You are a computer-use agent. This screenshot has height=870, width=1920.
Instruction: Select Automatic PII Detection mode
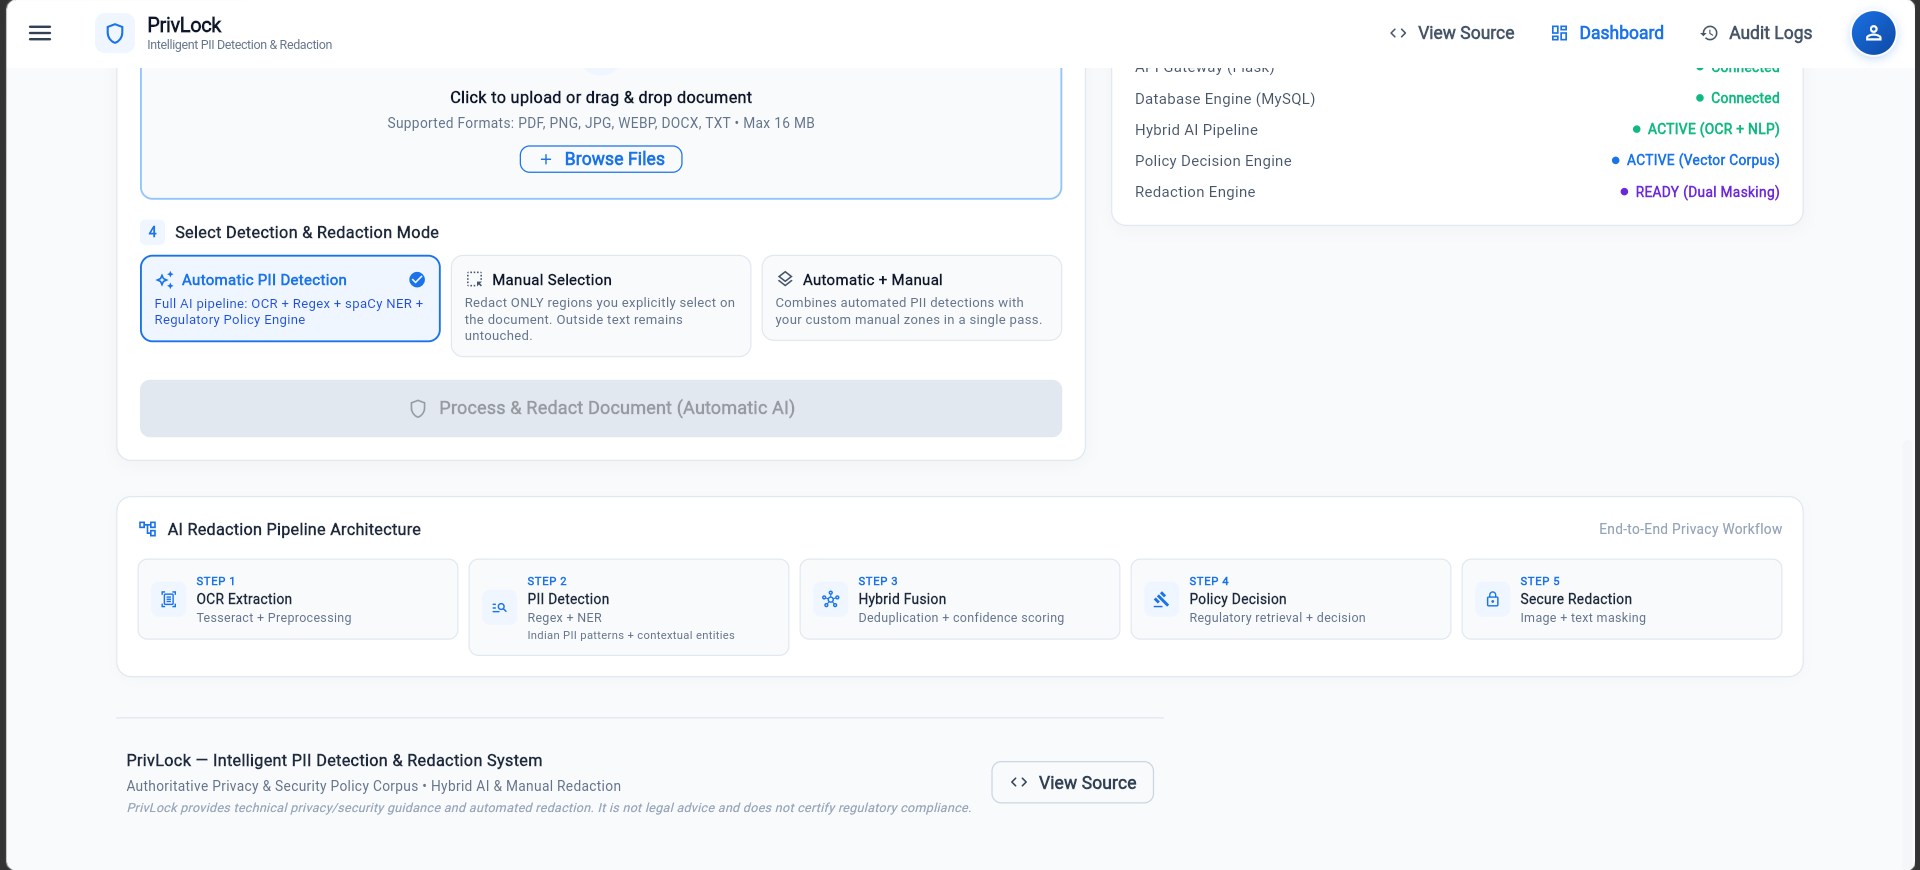(x=290, y=298)
